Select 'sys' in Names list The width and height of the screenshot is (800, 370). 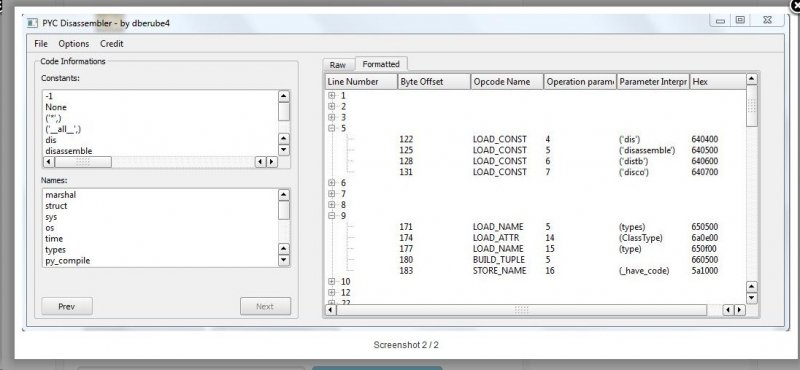51,217
